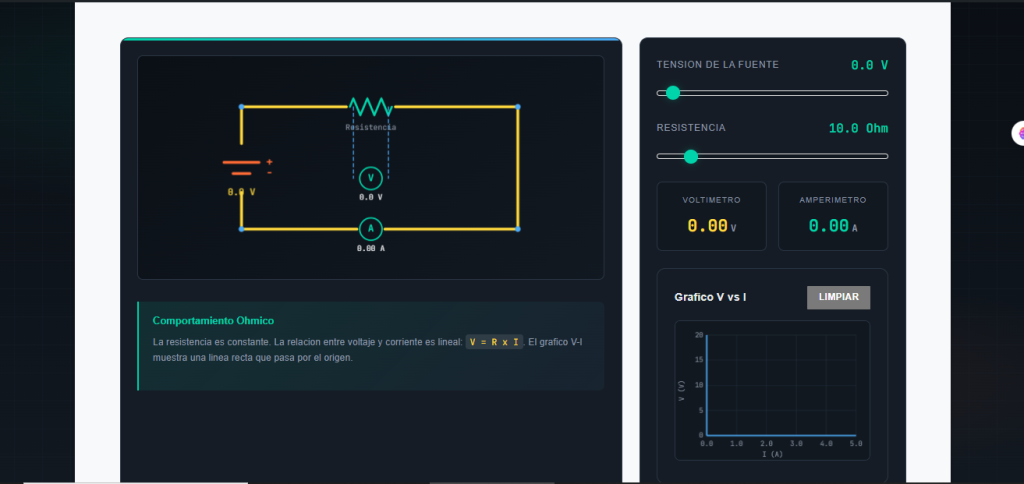Select the ammeter A circle in the circuit
Image resolution: width=1024 pixels, height=484 pixels.
pos(371,228)
